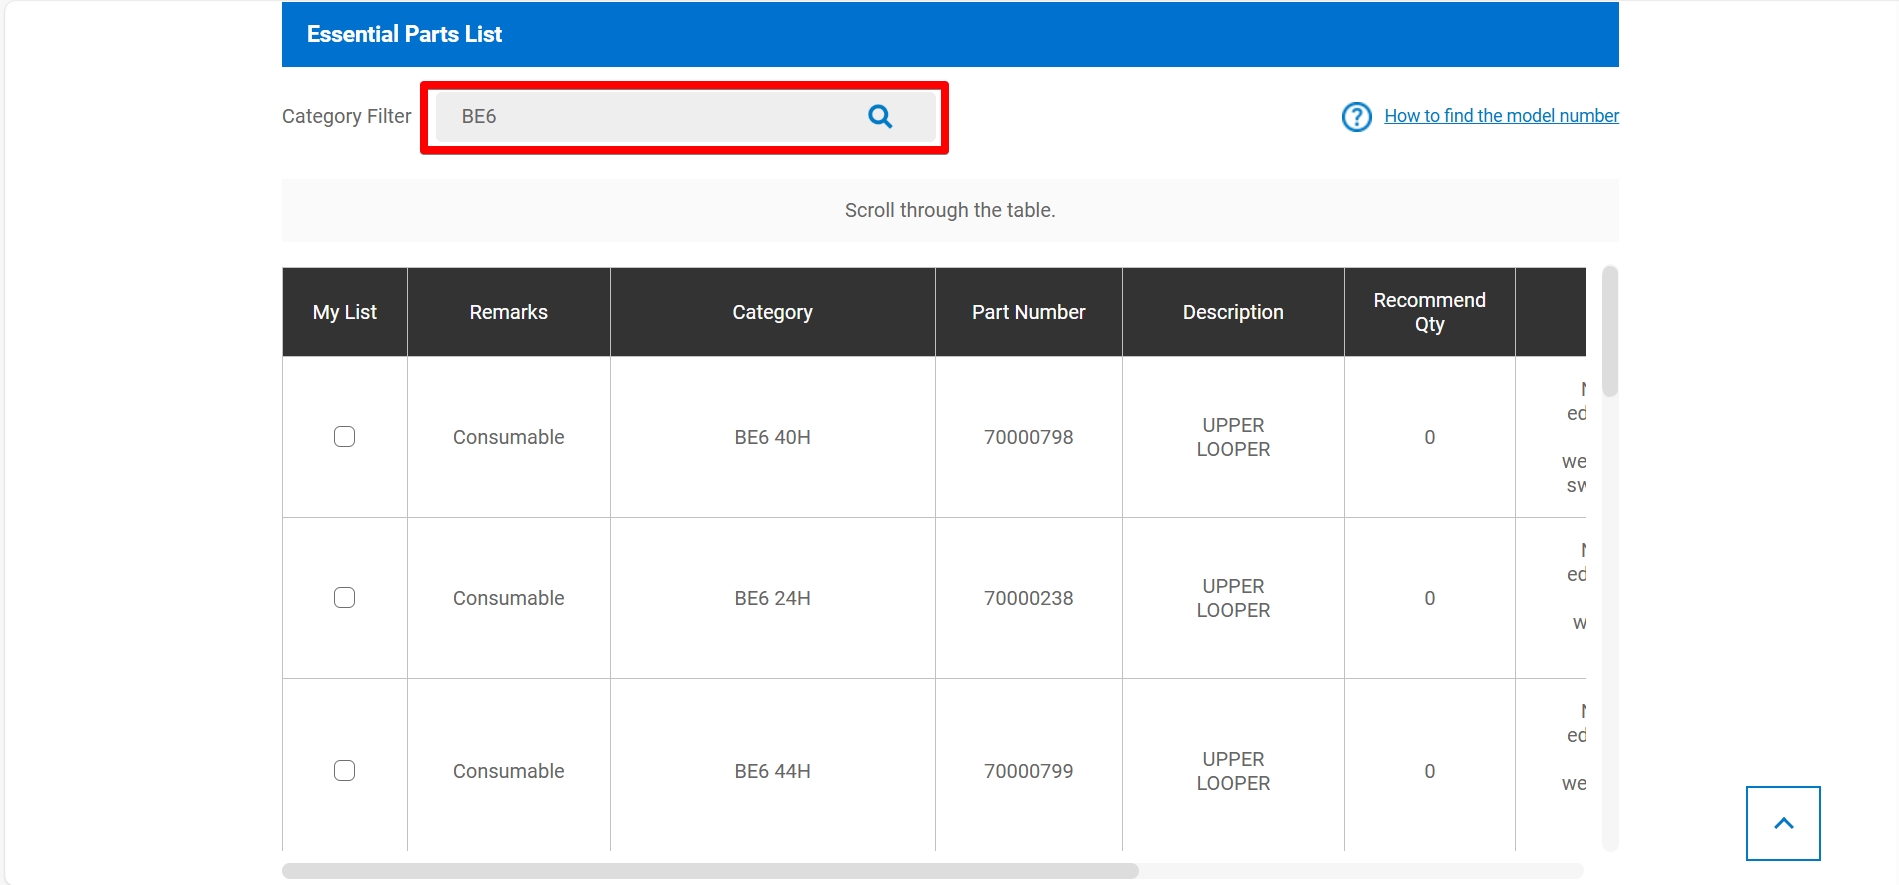Viewport: 1899px width, 885px height.
Task: Click the Recommend Qty column header
Action: tap(1429, 312)
